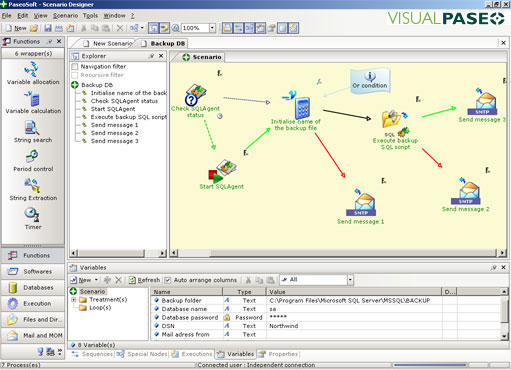Click the Check SQLAgent status node
The height and width of the screenshot is (370, 511).
point(196,95)
